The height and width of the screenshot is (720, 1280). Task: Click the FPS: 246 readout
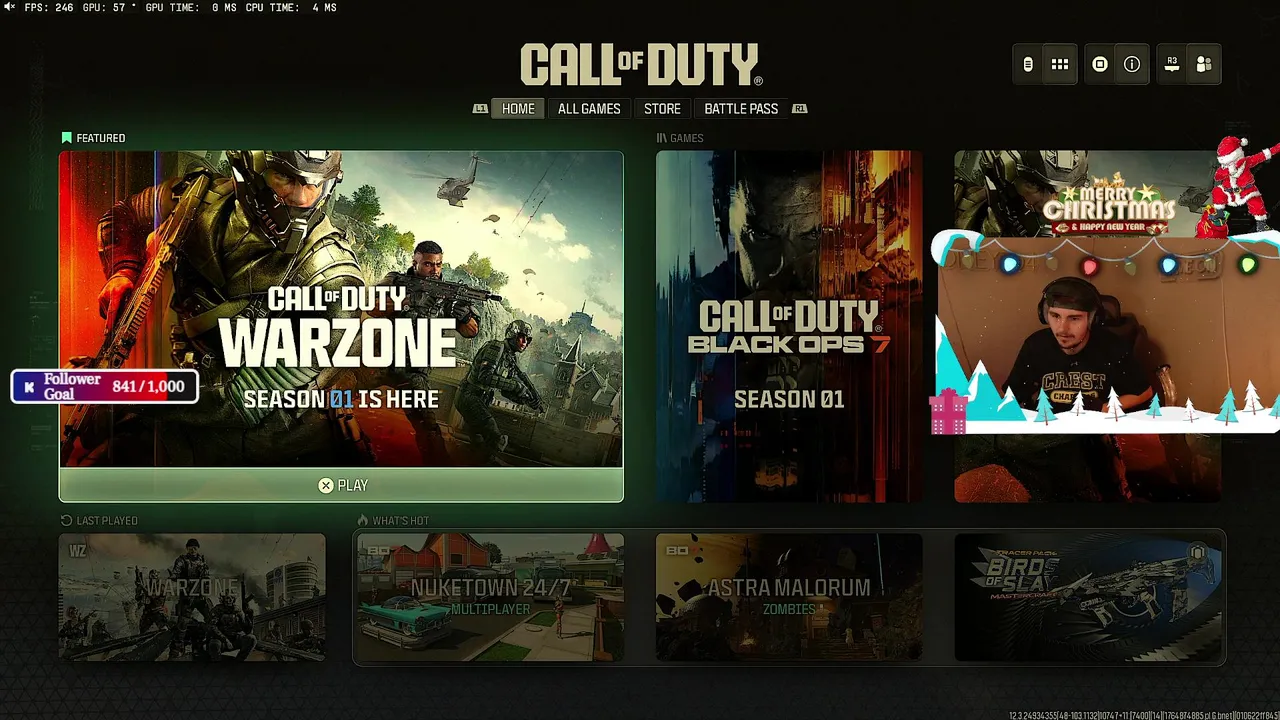click(x=48, y=8)
